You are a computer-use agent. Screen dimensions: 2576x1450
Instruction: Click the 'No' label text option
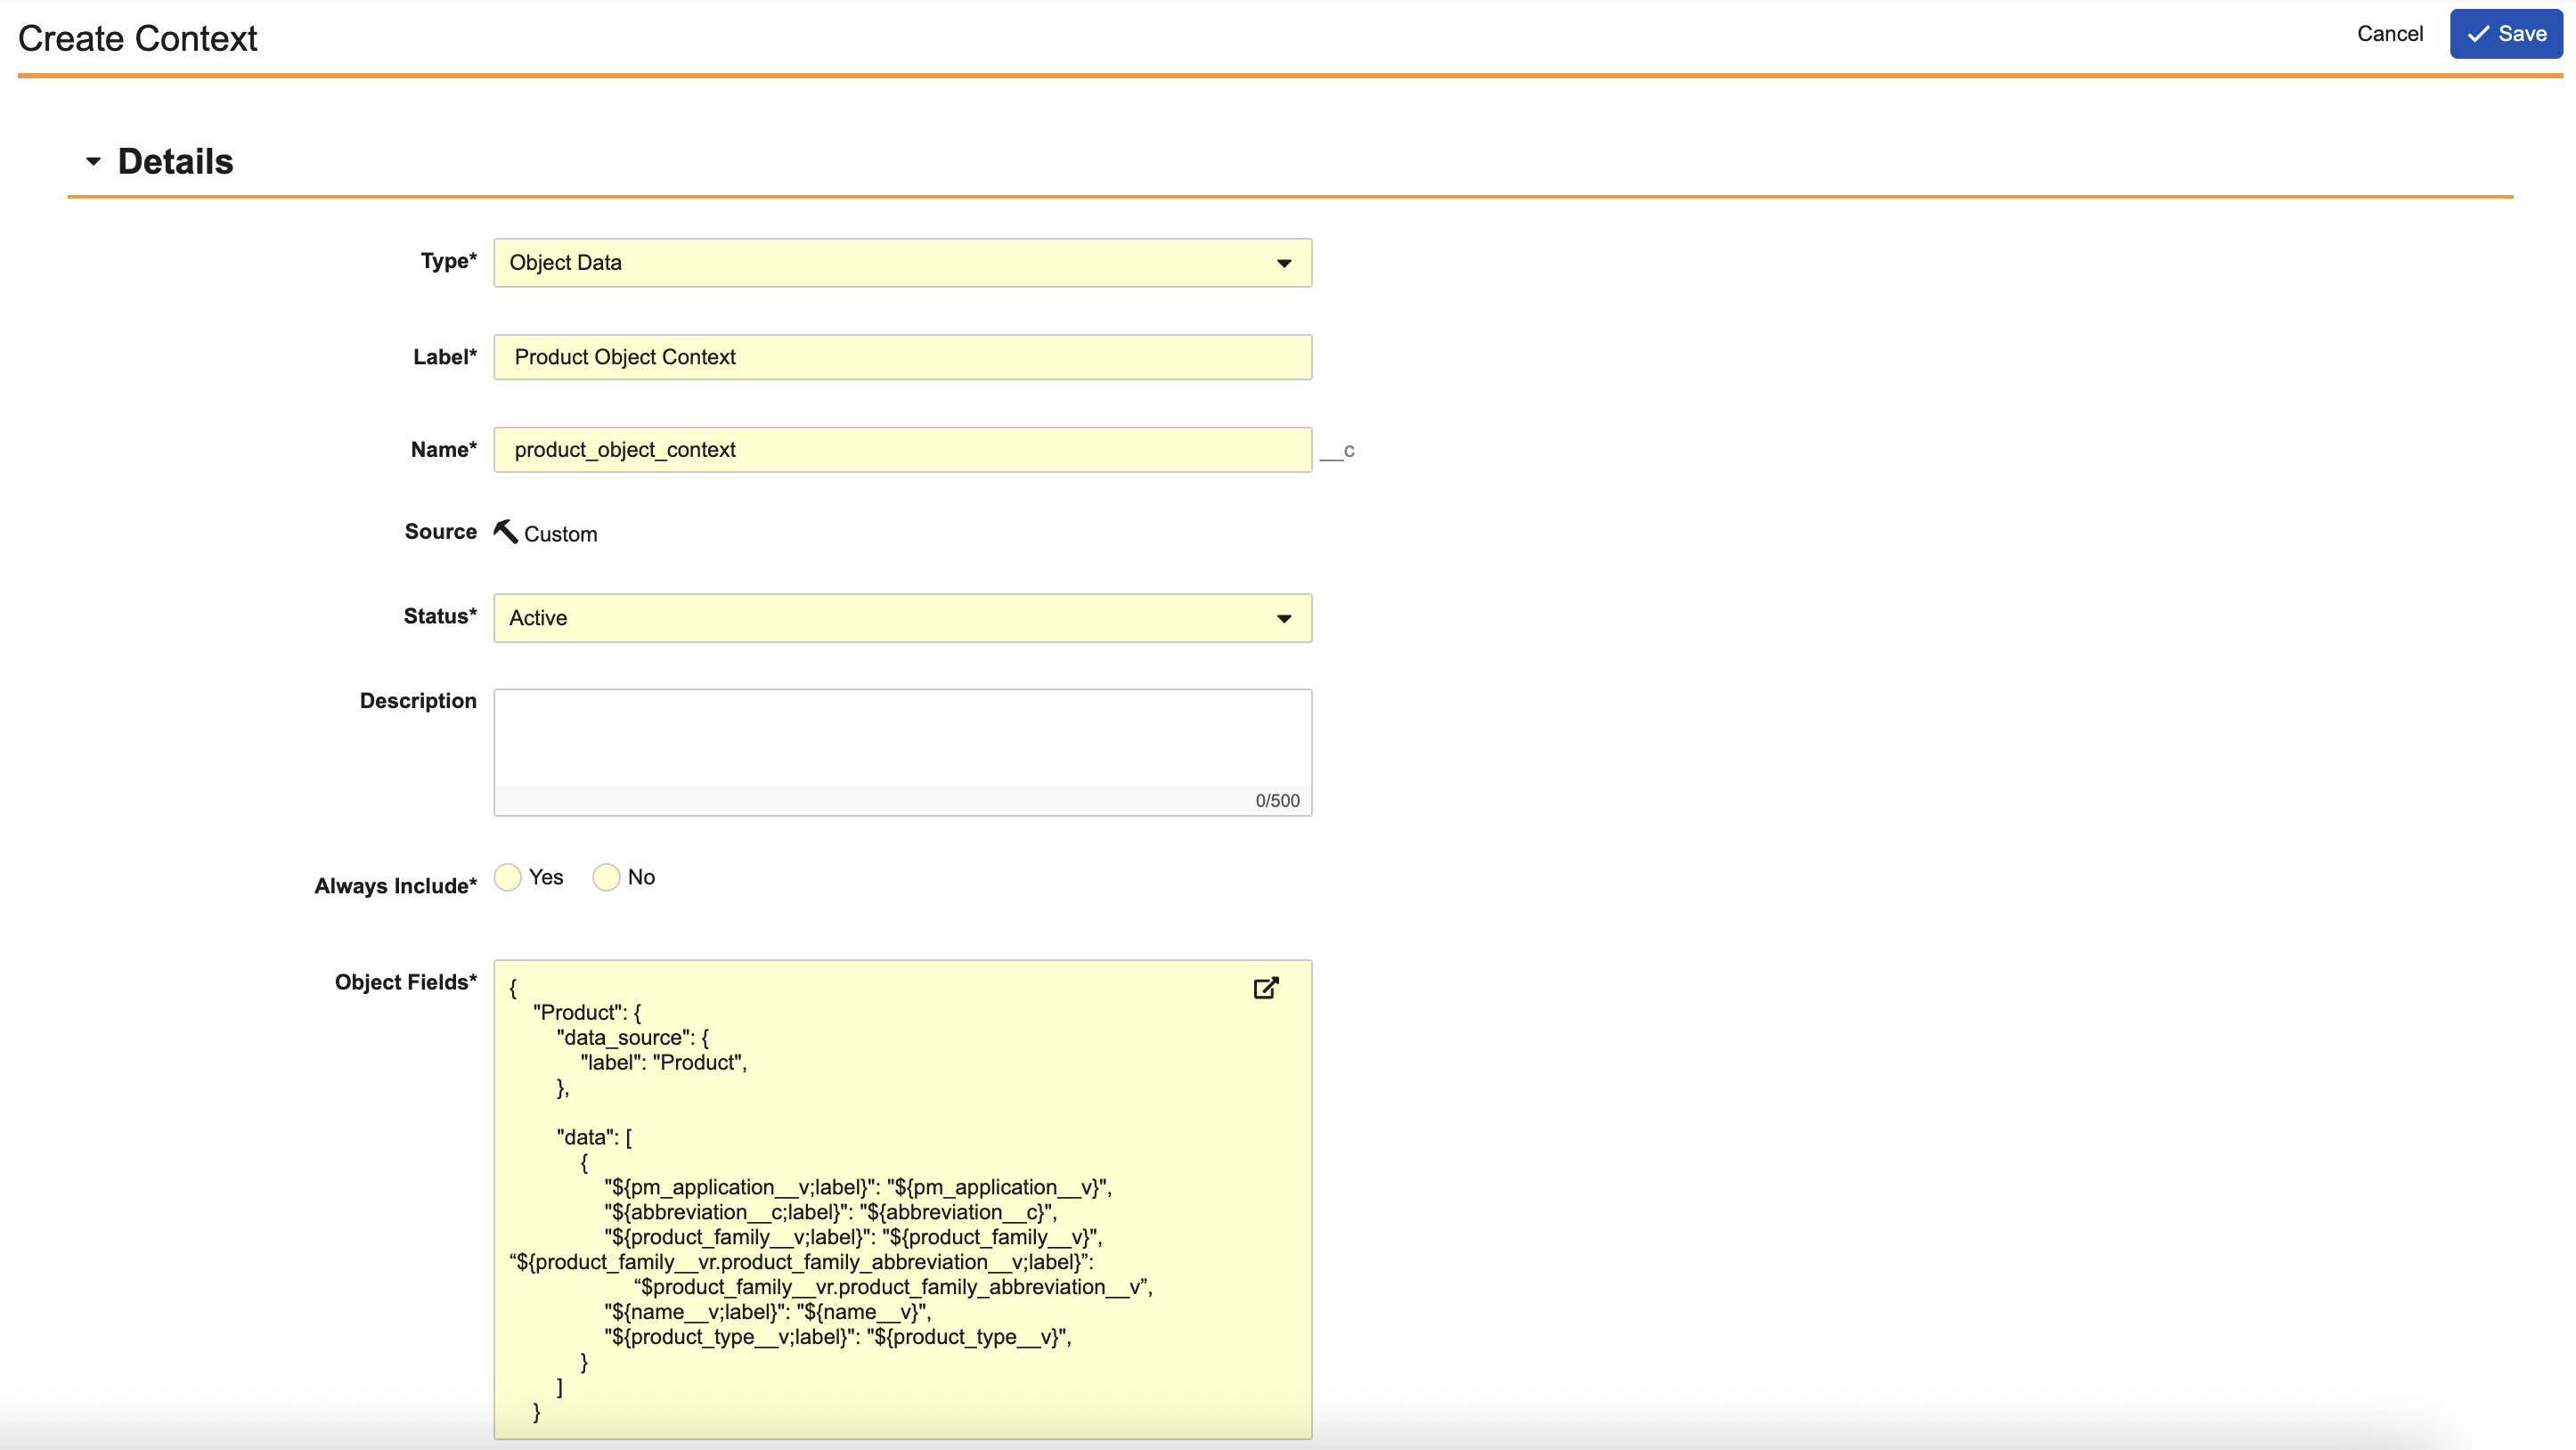pos(641,877)
